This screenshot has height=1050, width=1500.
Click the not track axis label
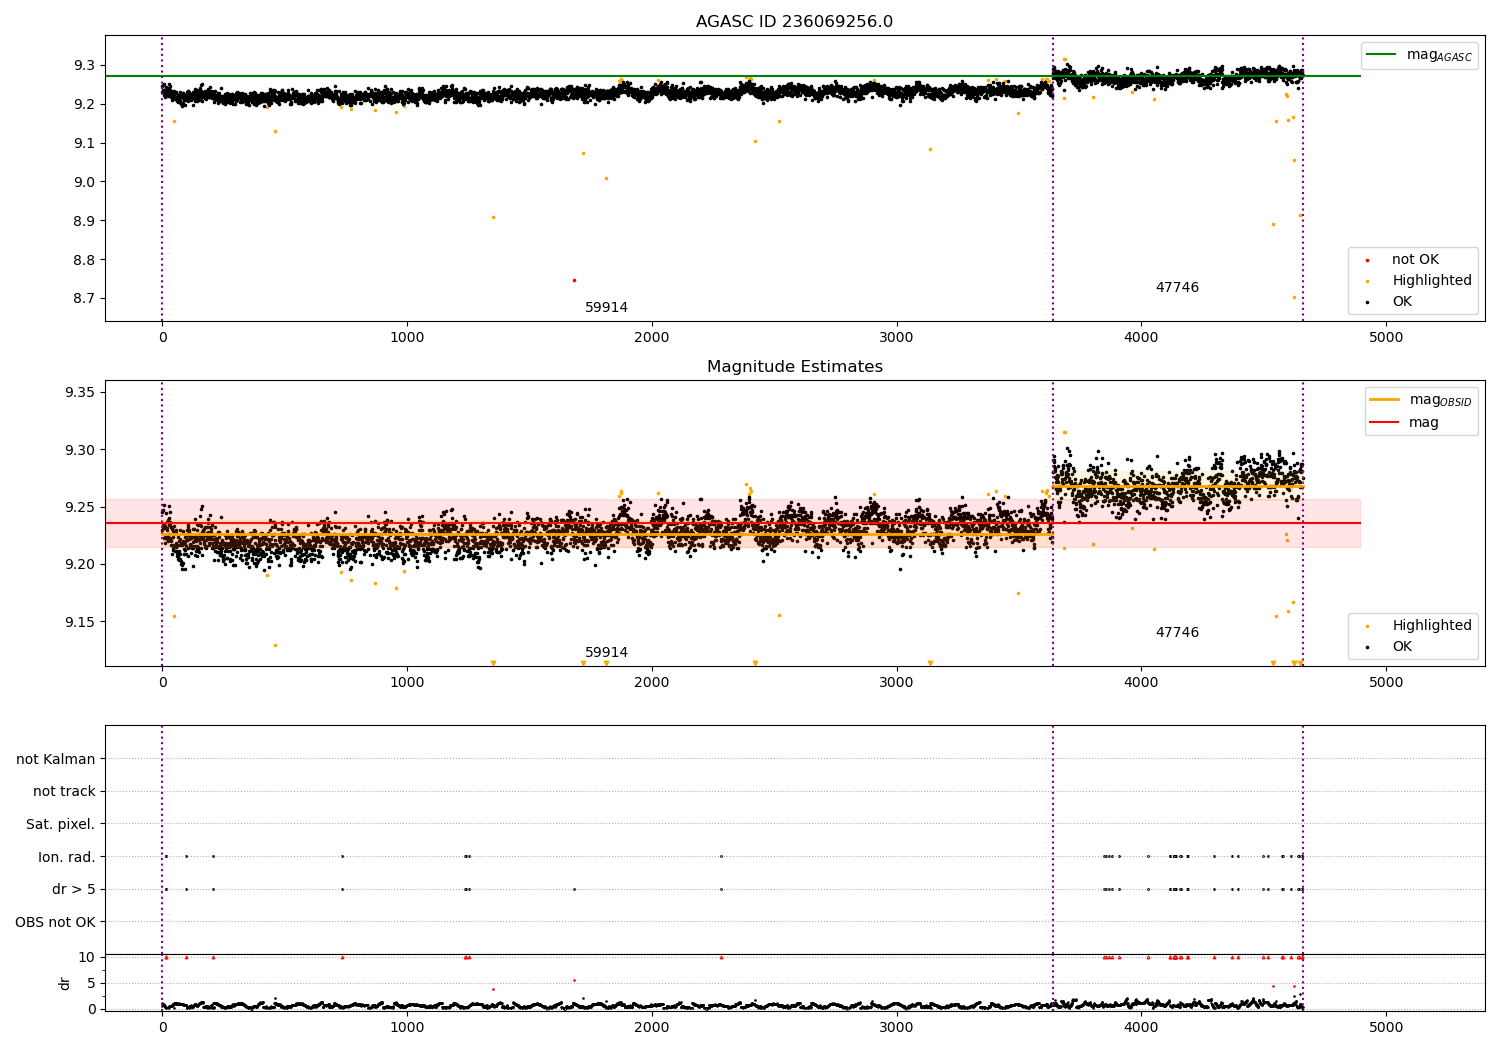64,792
